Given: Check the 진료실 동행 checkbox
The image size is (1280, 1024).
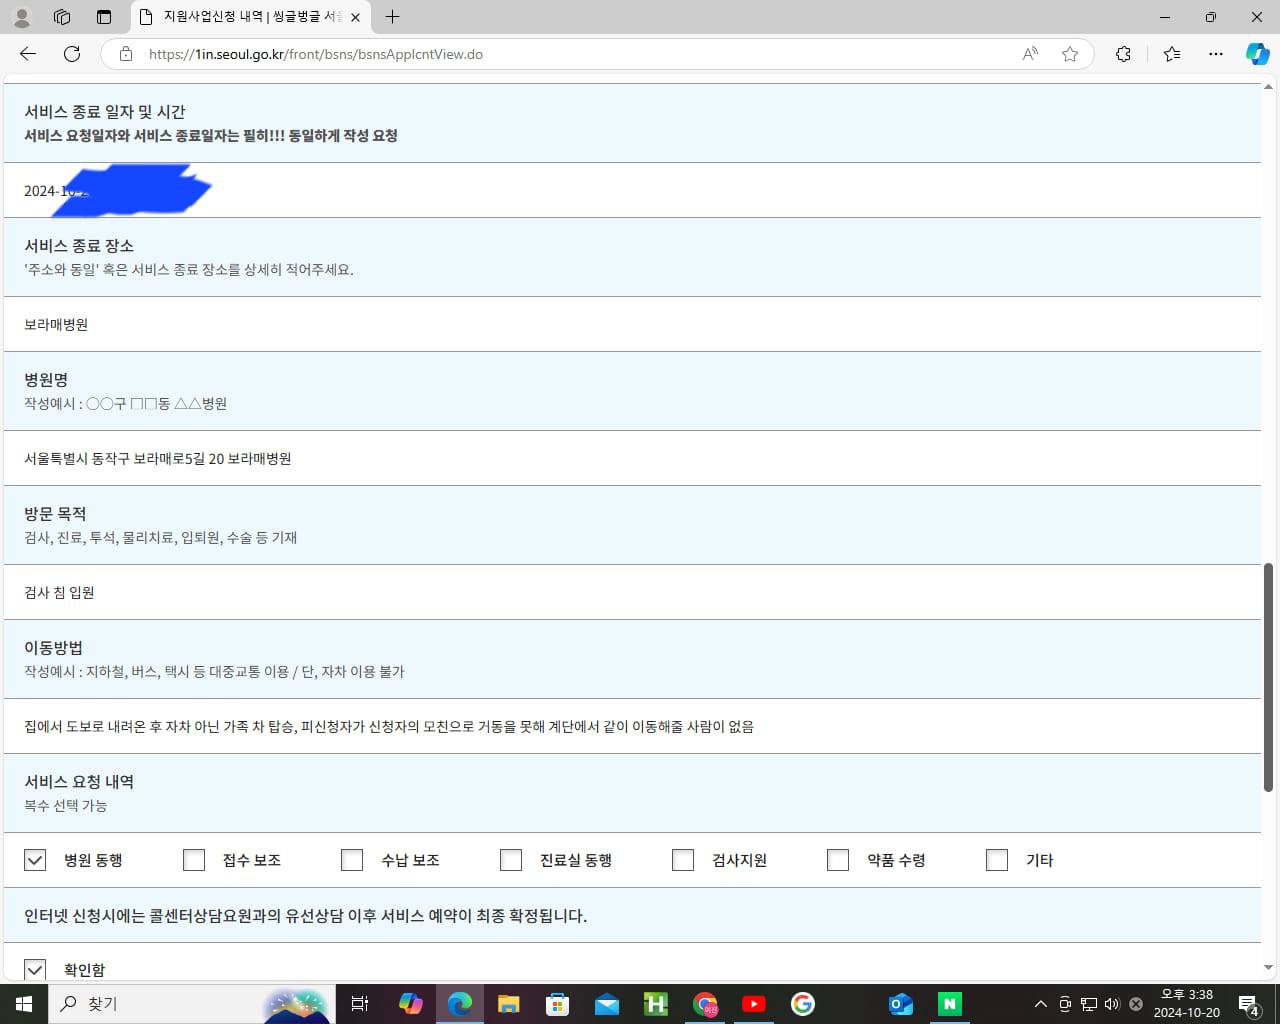Looking at the screenshot, I should point(511,860).
